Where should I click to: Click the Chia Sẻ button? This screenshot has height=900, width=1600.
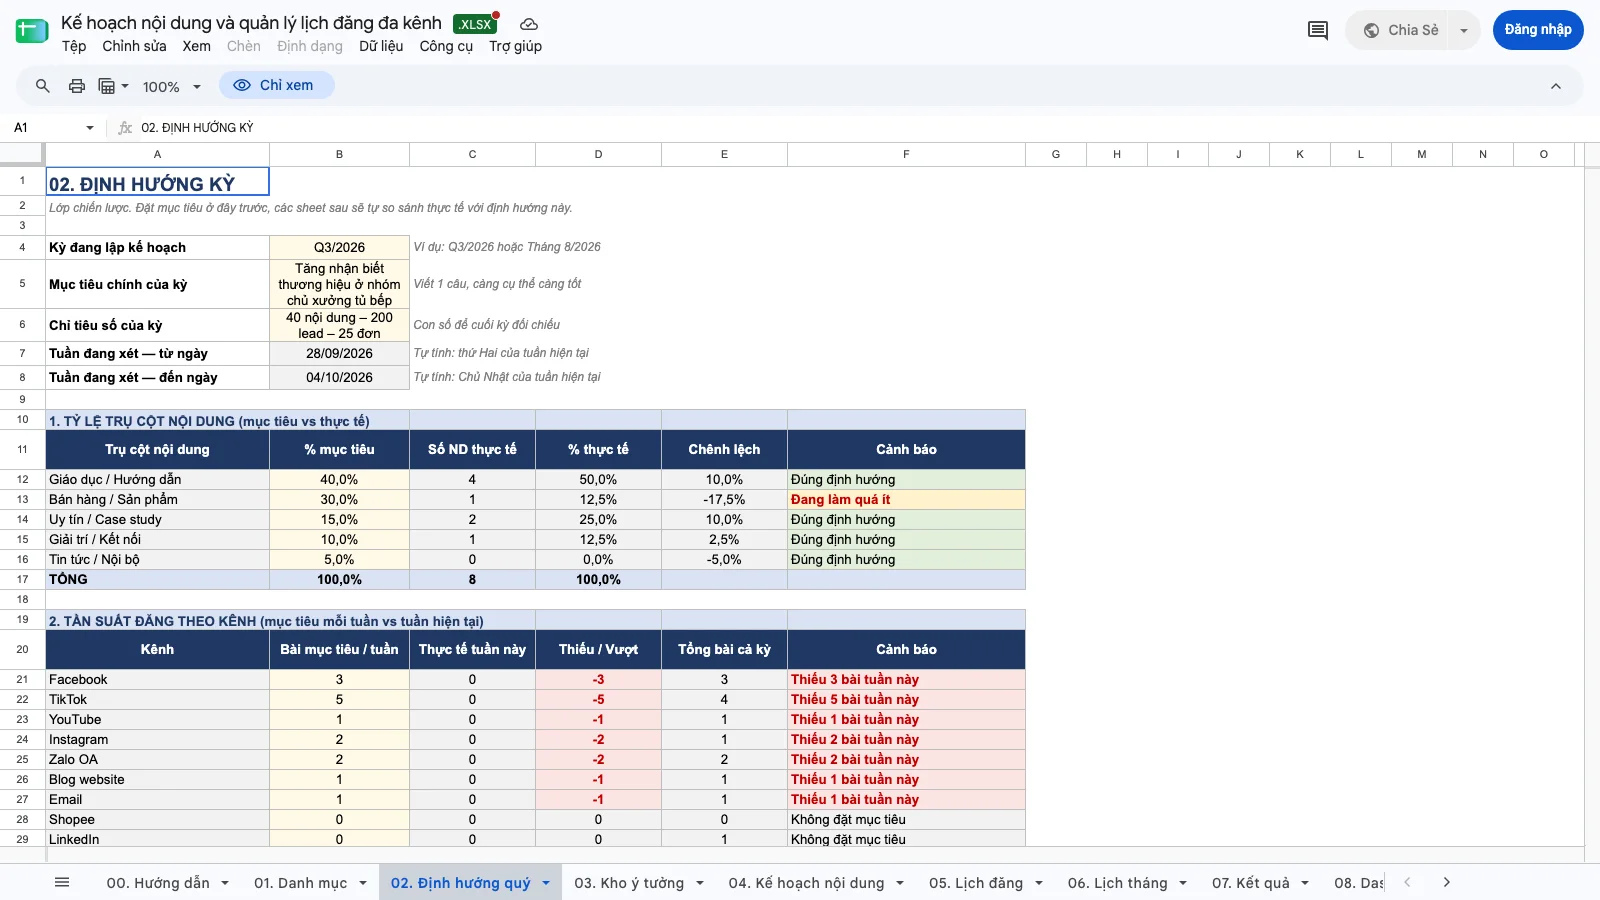pyautogui.click(x=1401, y=30)
